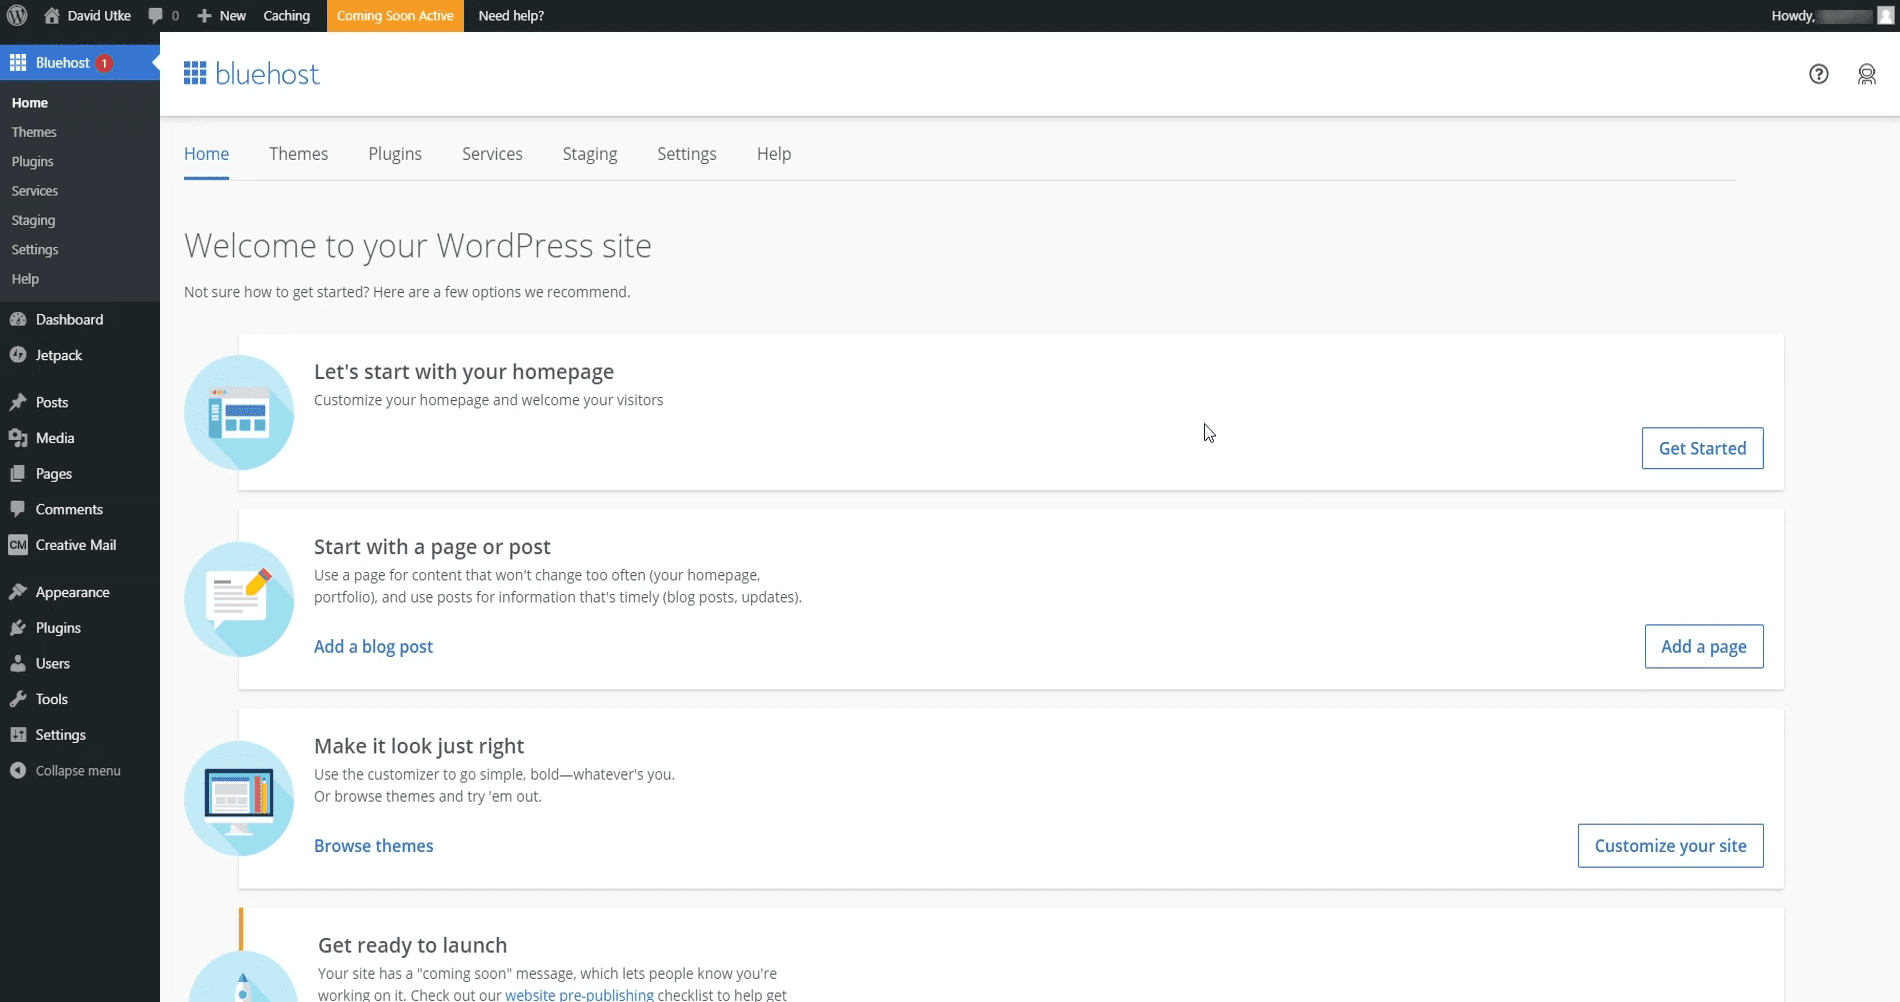Click the Tools wrench icon

18,699
